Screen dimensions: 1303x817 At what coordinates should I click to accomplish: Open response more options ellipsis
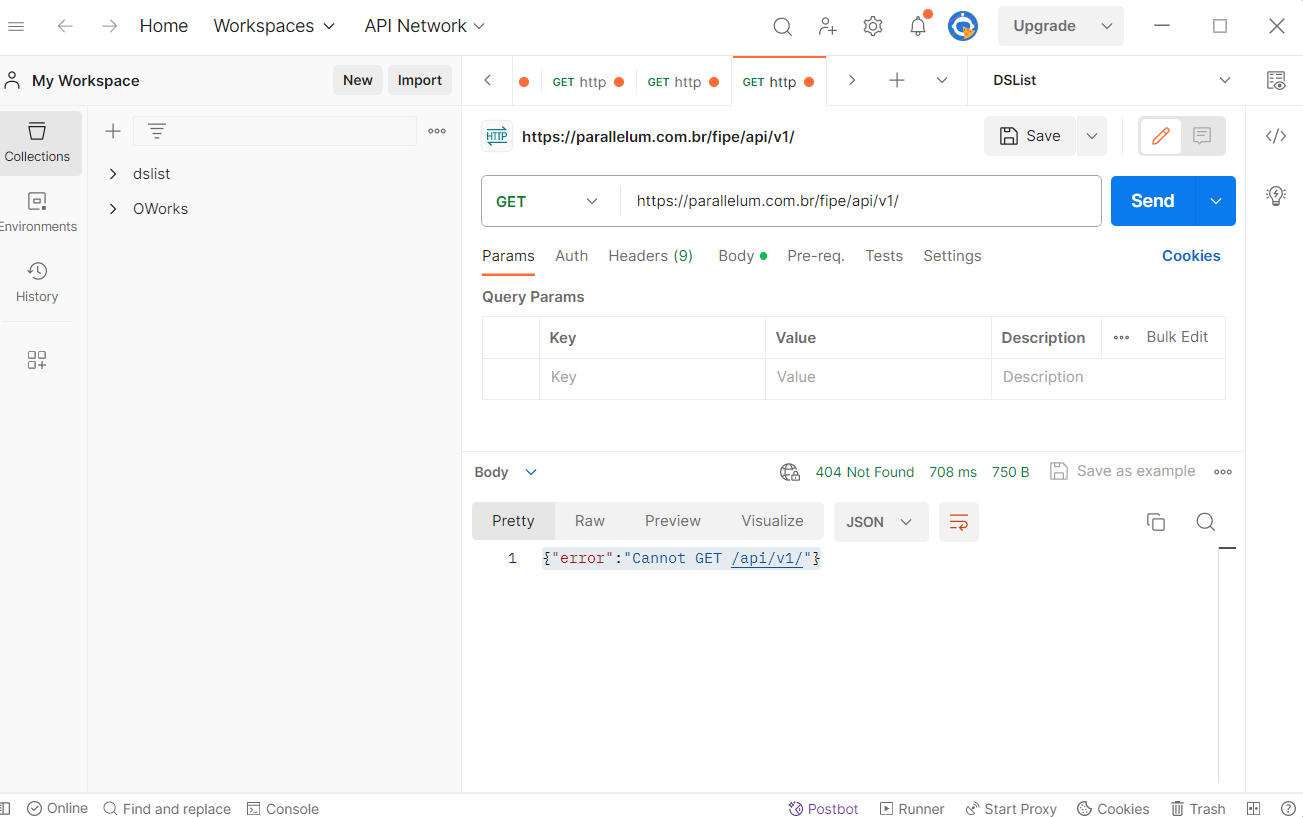click(x=1223, y=472)
